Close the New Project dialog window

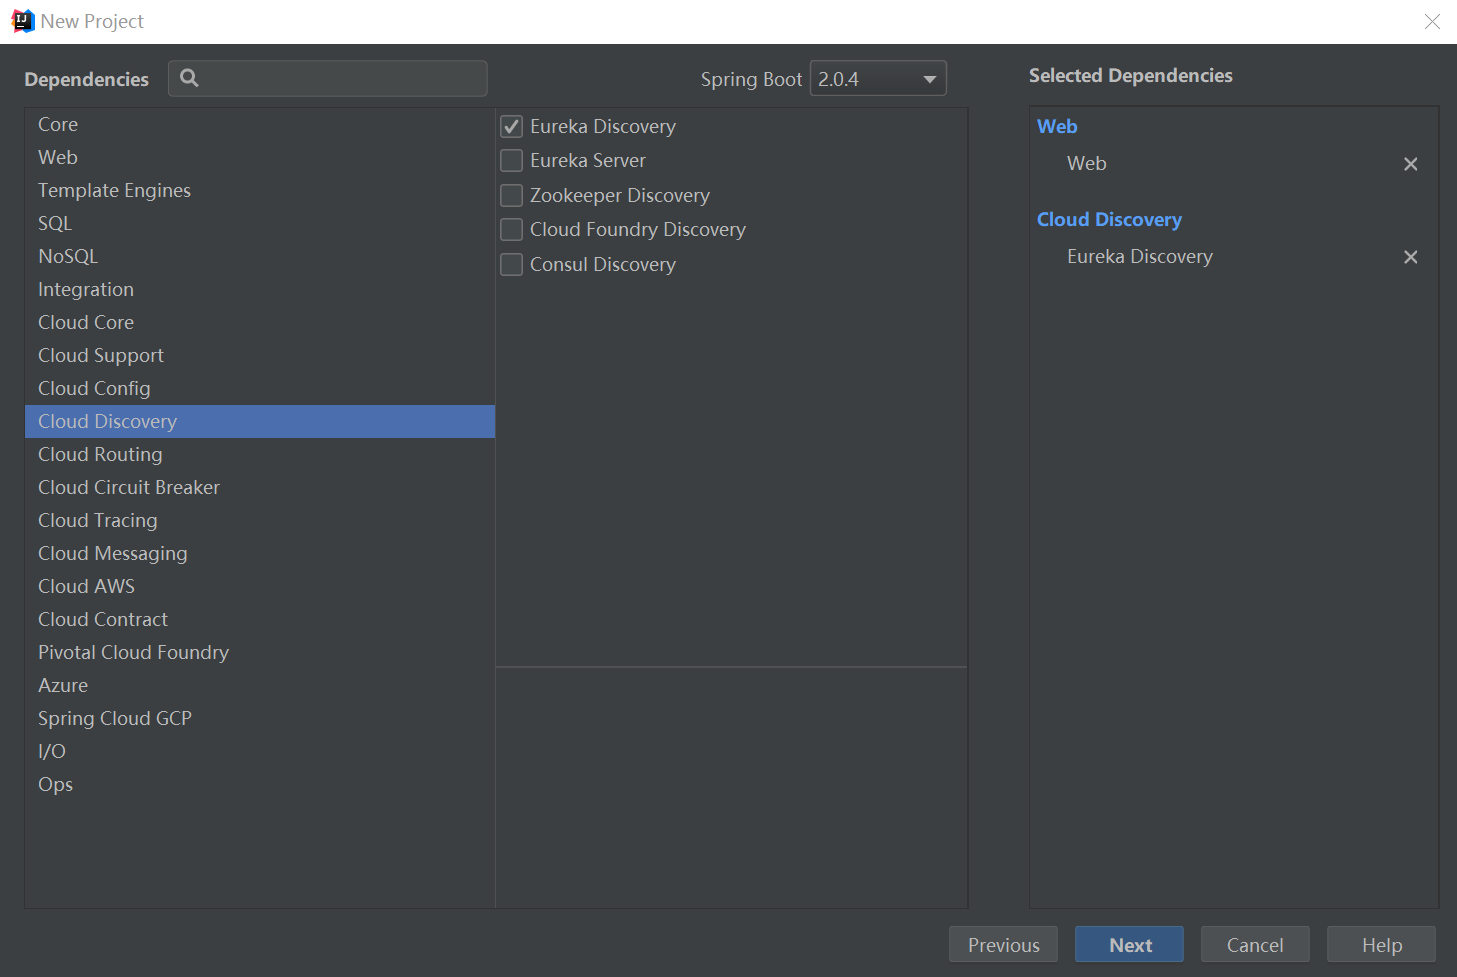(1432, 21)
